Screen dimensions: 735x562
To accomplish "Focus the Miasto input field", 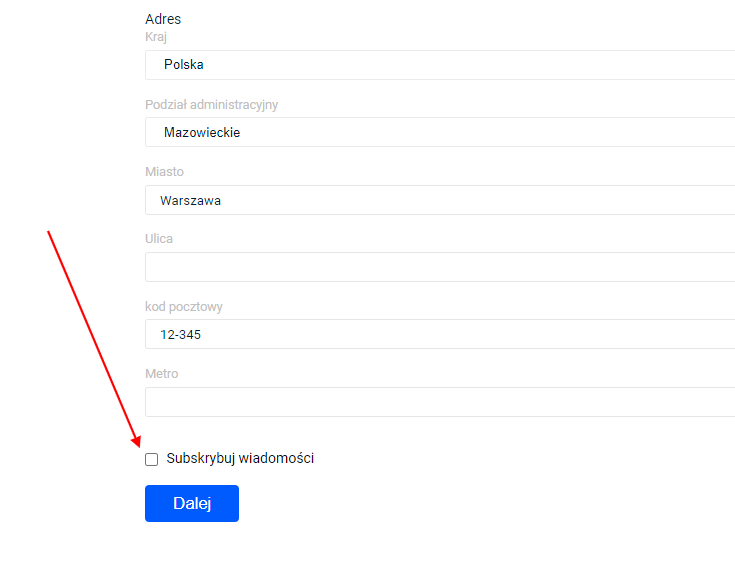I will click(440, 200).
